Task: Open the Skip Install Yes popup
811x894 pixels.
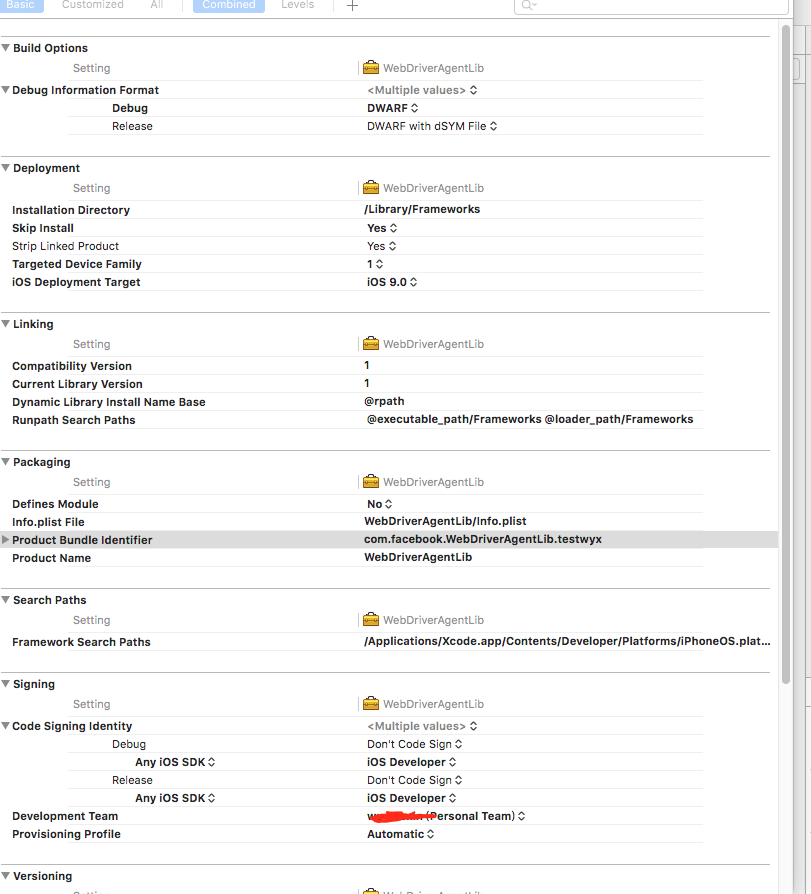Action: pos(382,228)
